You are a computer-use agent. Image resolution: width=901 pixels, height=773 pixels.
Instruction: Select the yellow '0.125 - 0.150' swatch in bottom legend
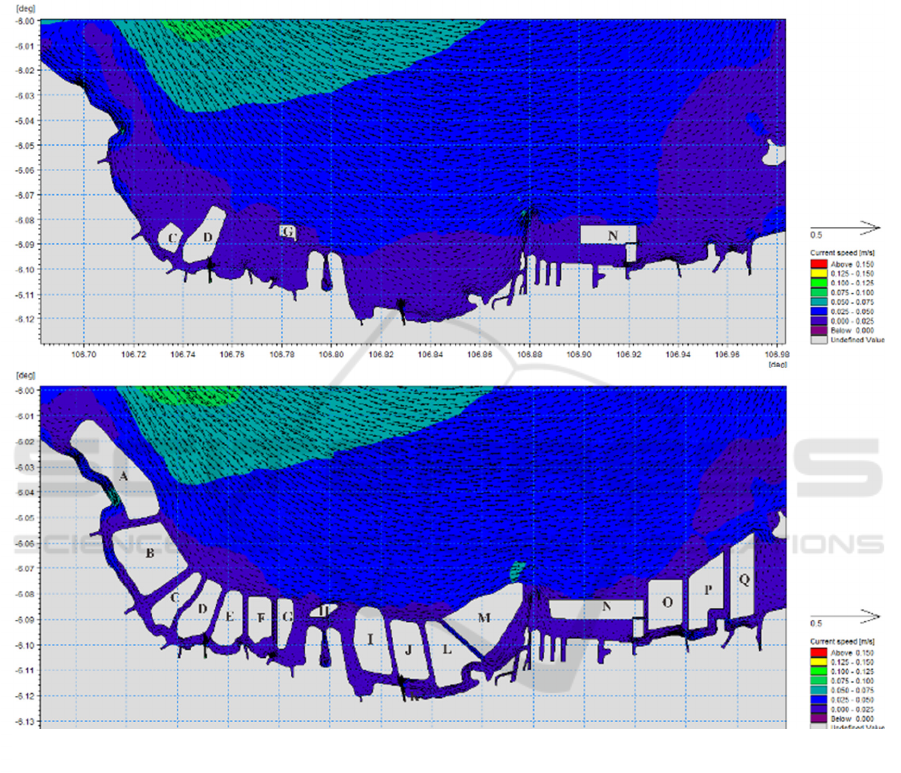pyautogui.click(x=818, y=662)
